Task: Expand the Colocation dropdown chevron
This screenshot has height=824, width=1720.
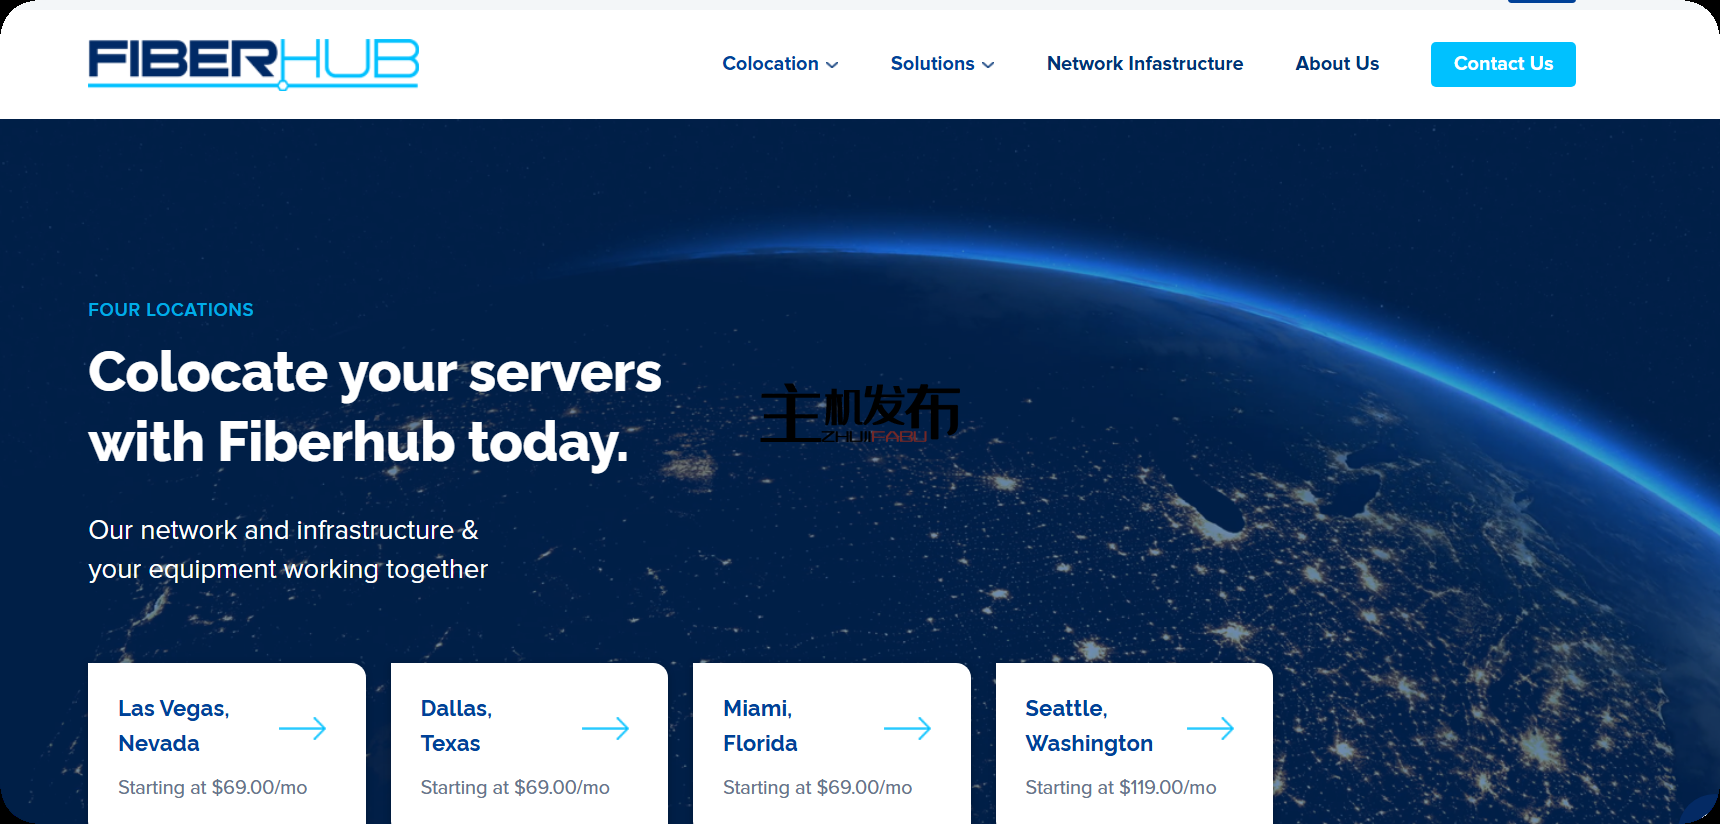Action: [x=832, y=65]
